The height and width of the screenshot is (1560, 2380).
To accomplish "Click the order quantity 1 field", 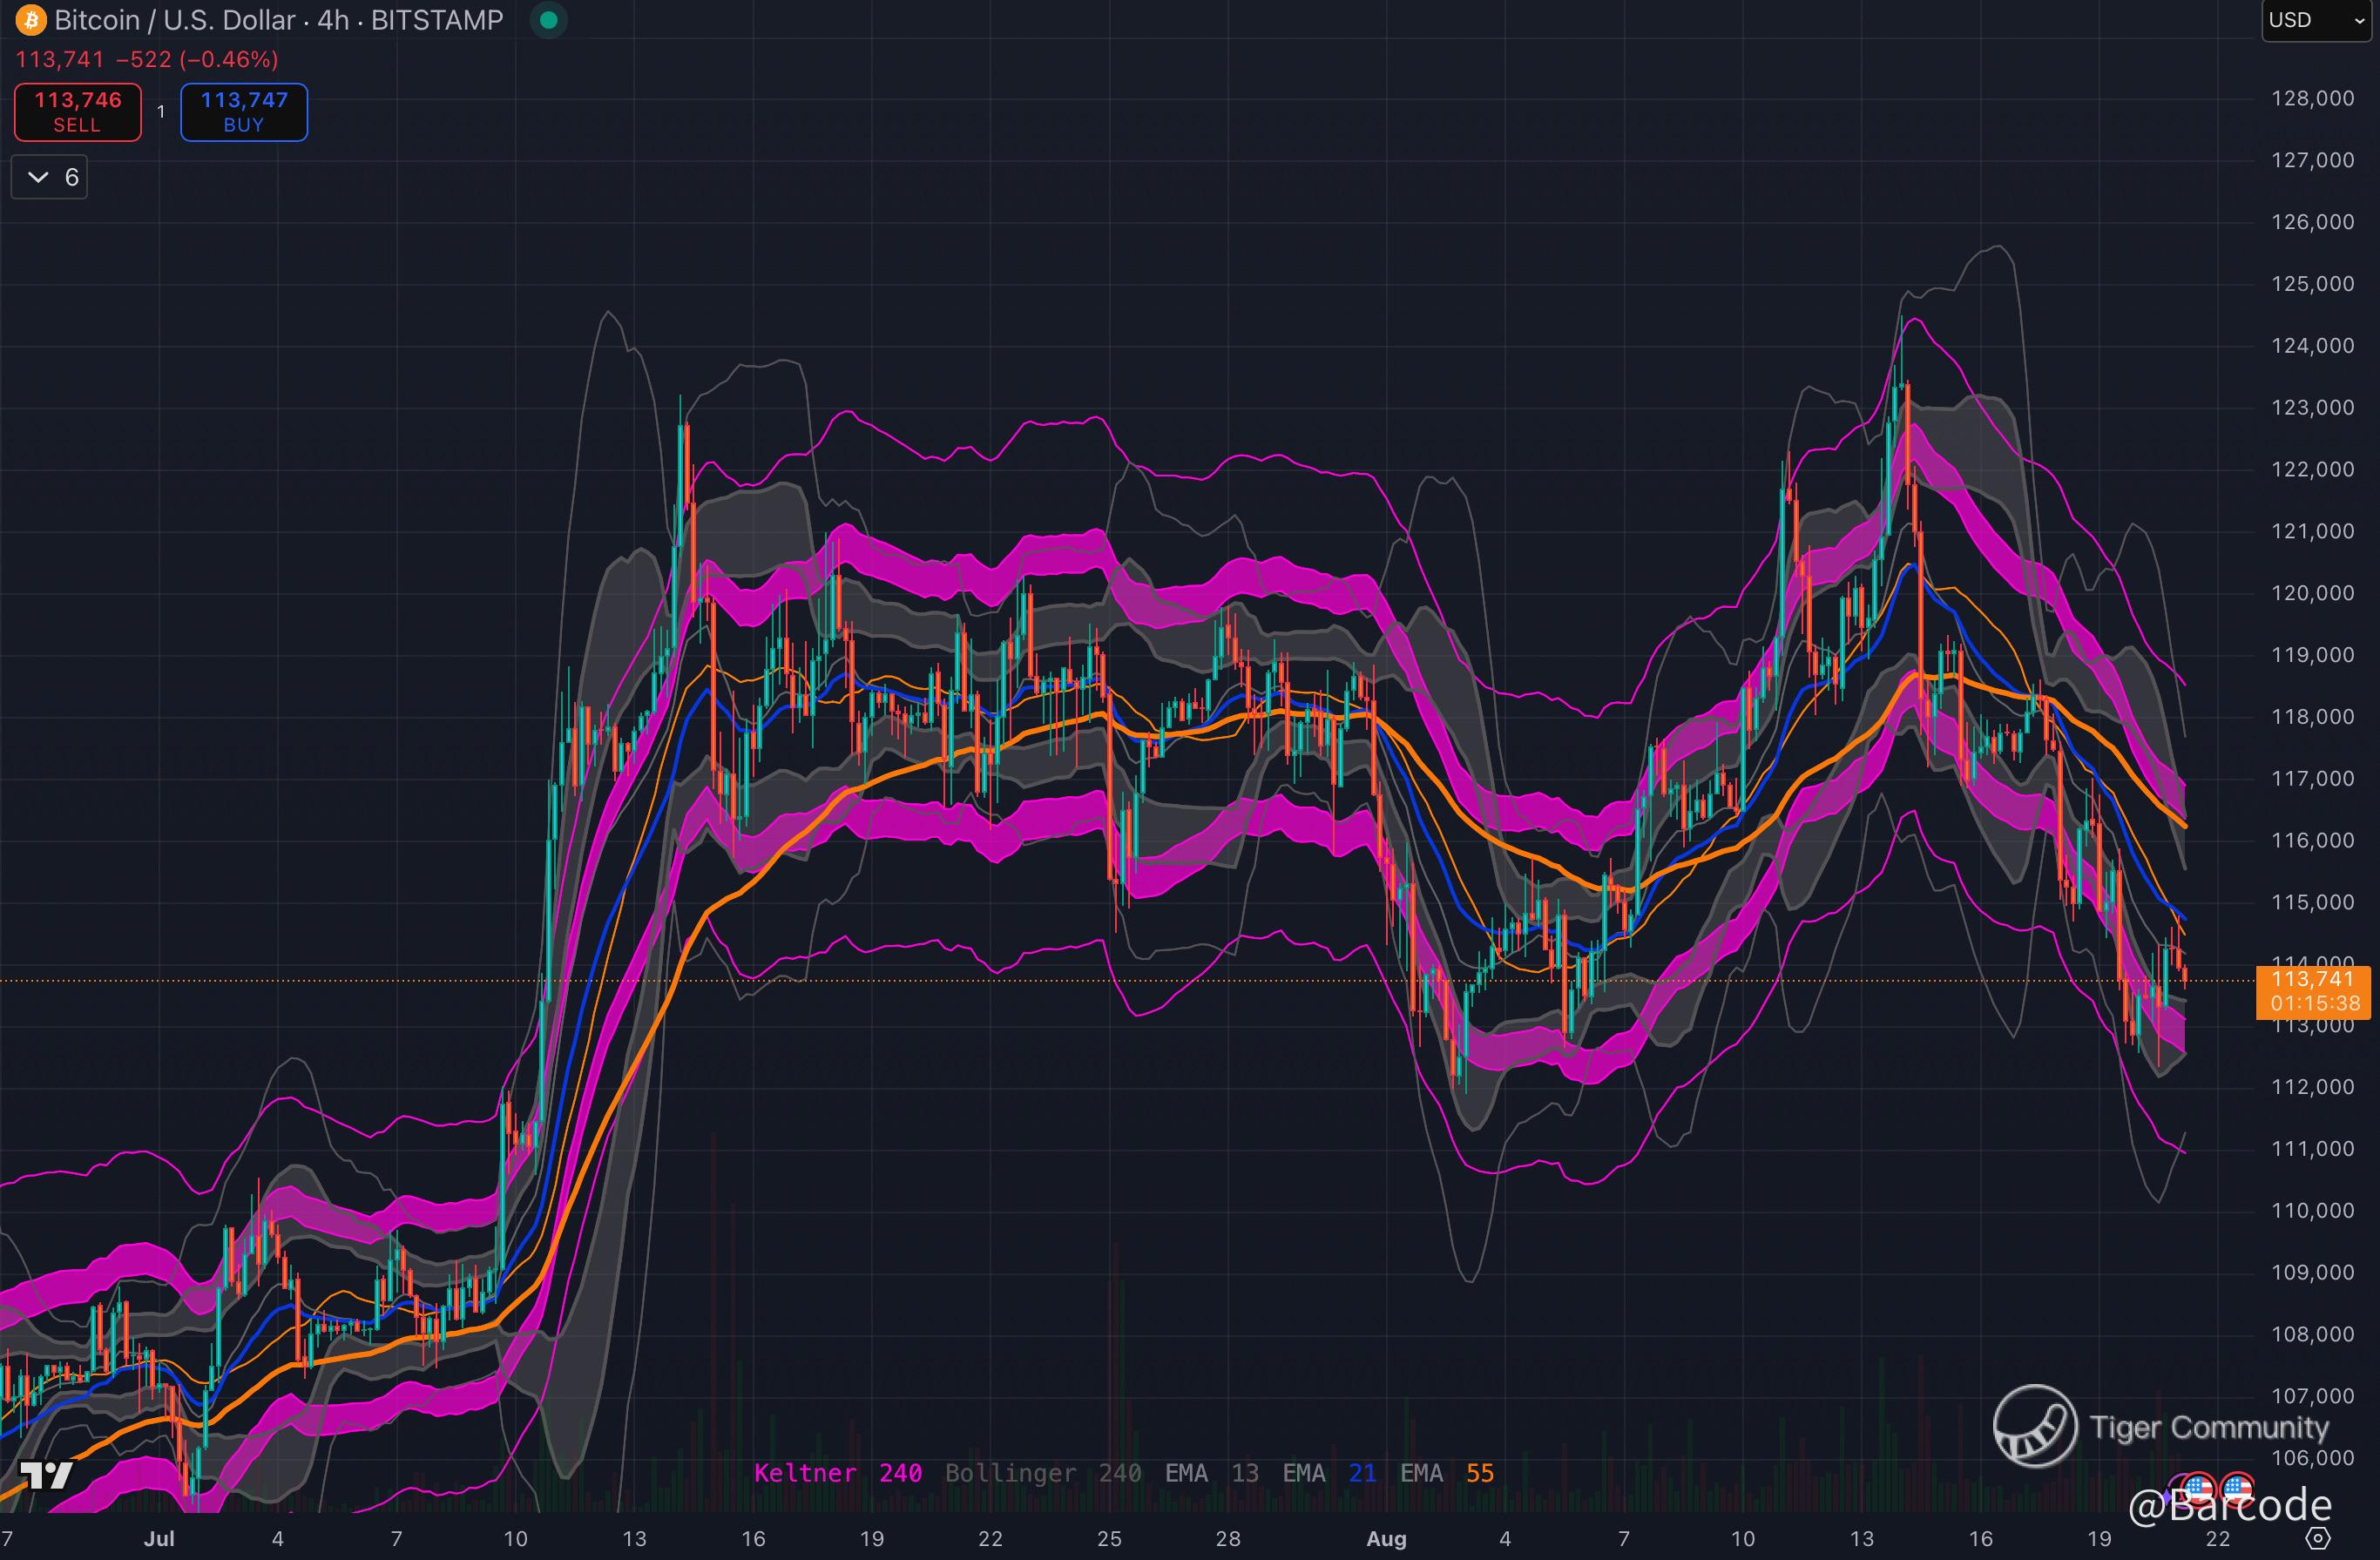I will coord(161,112).
